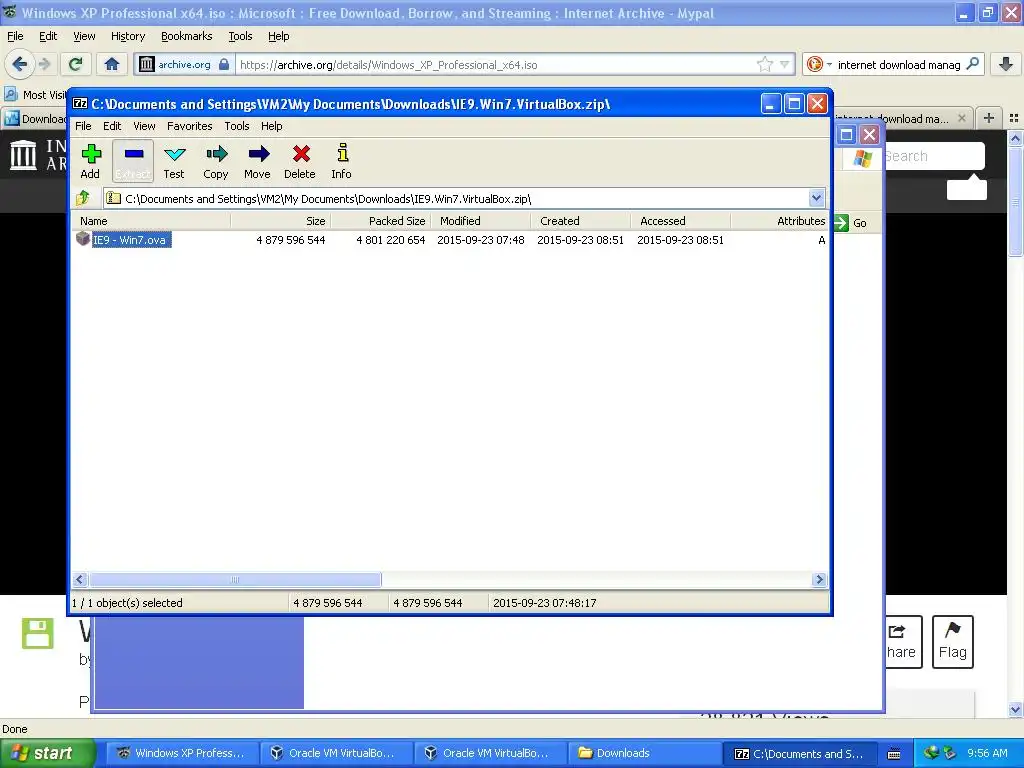Screen dimensions: 1024x768
Task: Open the 7-Zip File menu
Action: click(83, 126)
